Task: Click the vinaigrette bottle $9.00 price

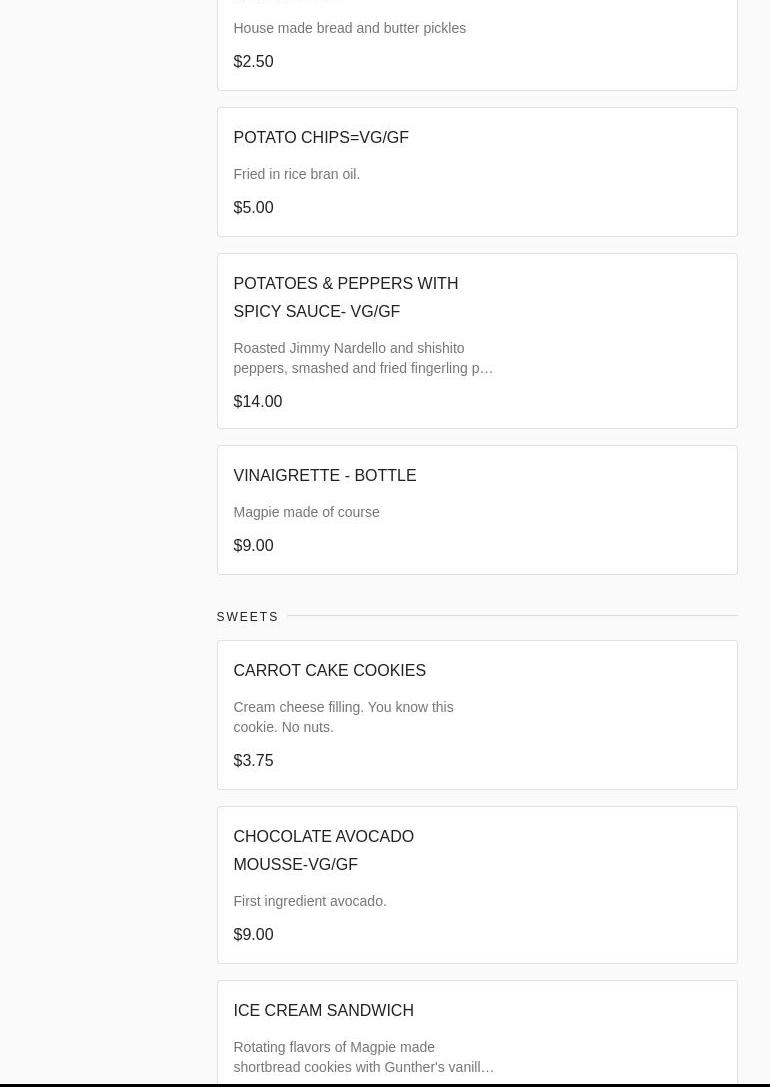Action: tap(253, 546)
